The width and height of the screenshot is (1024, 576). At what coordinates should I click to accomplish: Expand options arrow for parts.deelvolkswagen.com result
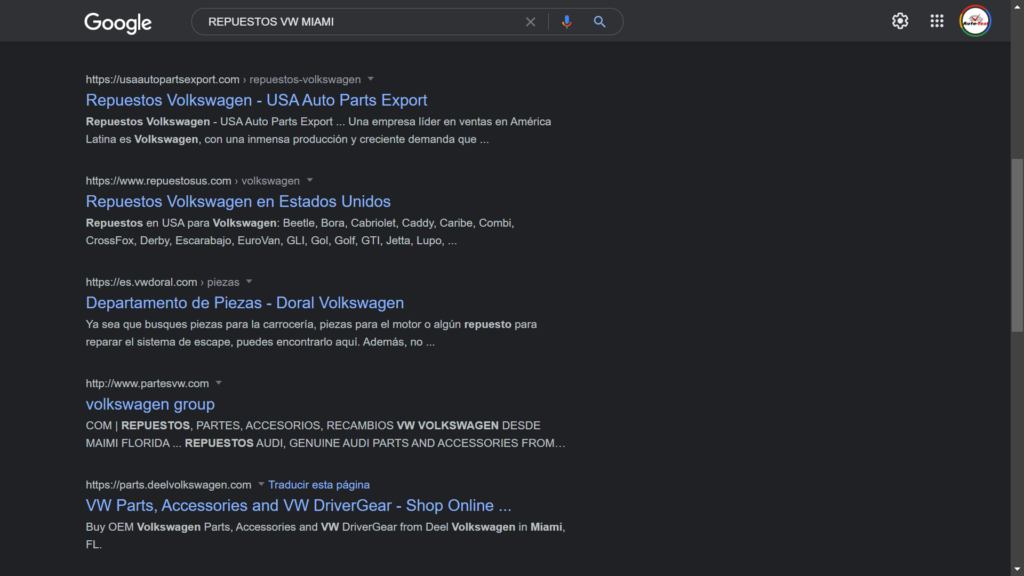pos(261,485)
